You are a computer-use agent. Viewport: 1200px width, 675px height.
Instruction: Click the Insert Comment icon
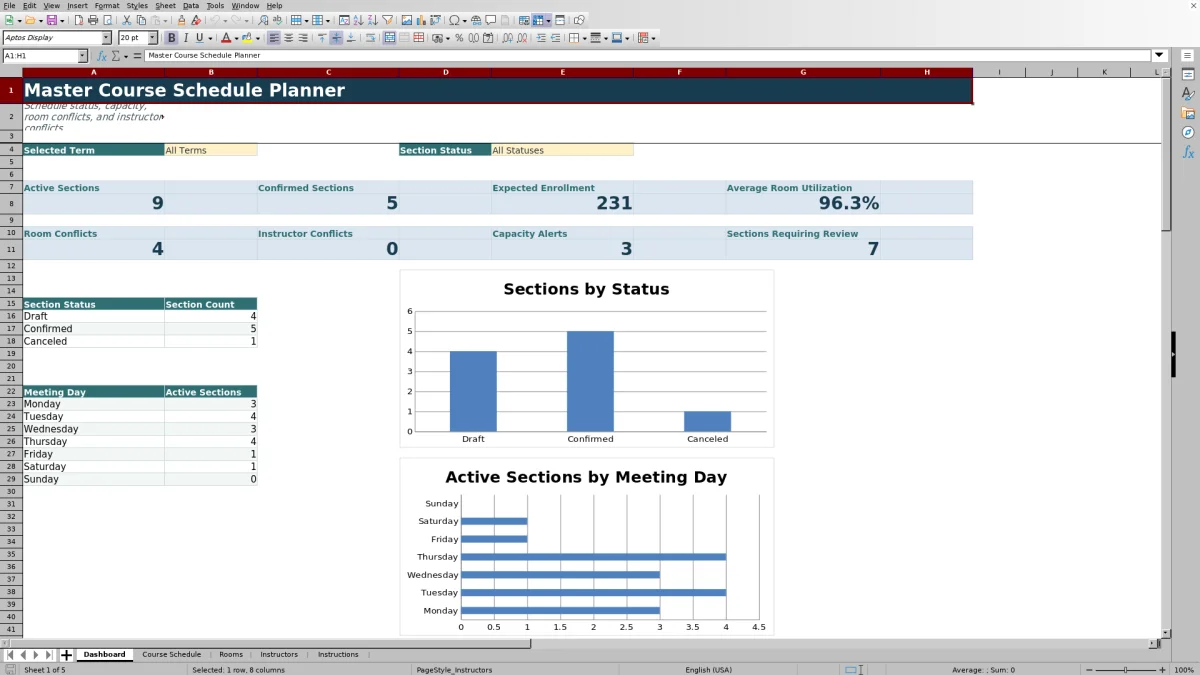pyautogui.click(x=491, y=20)
